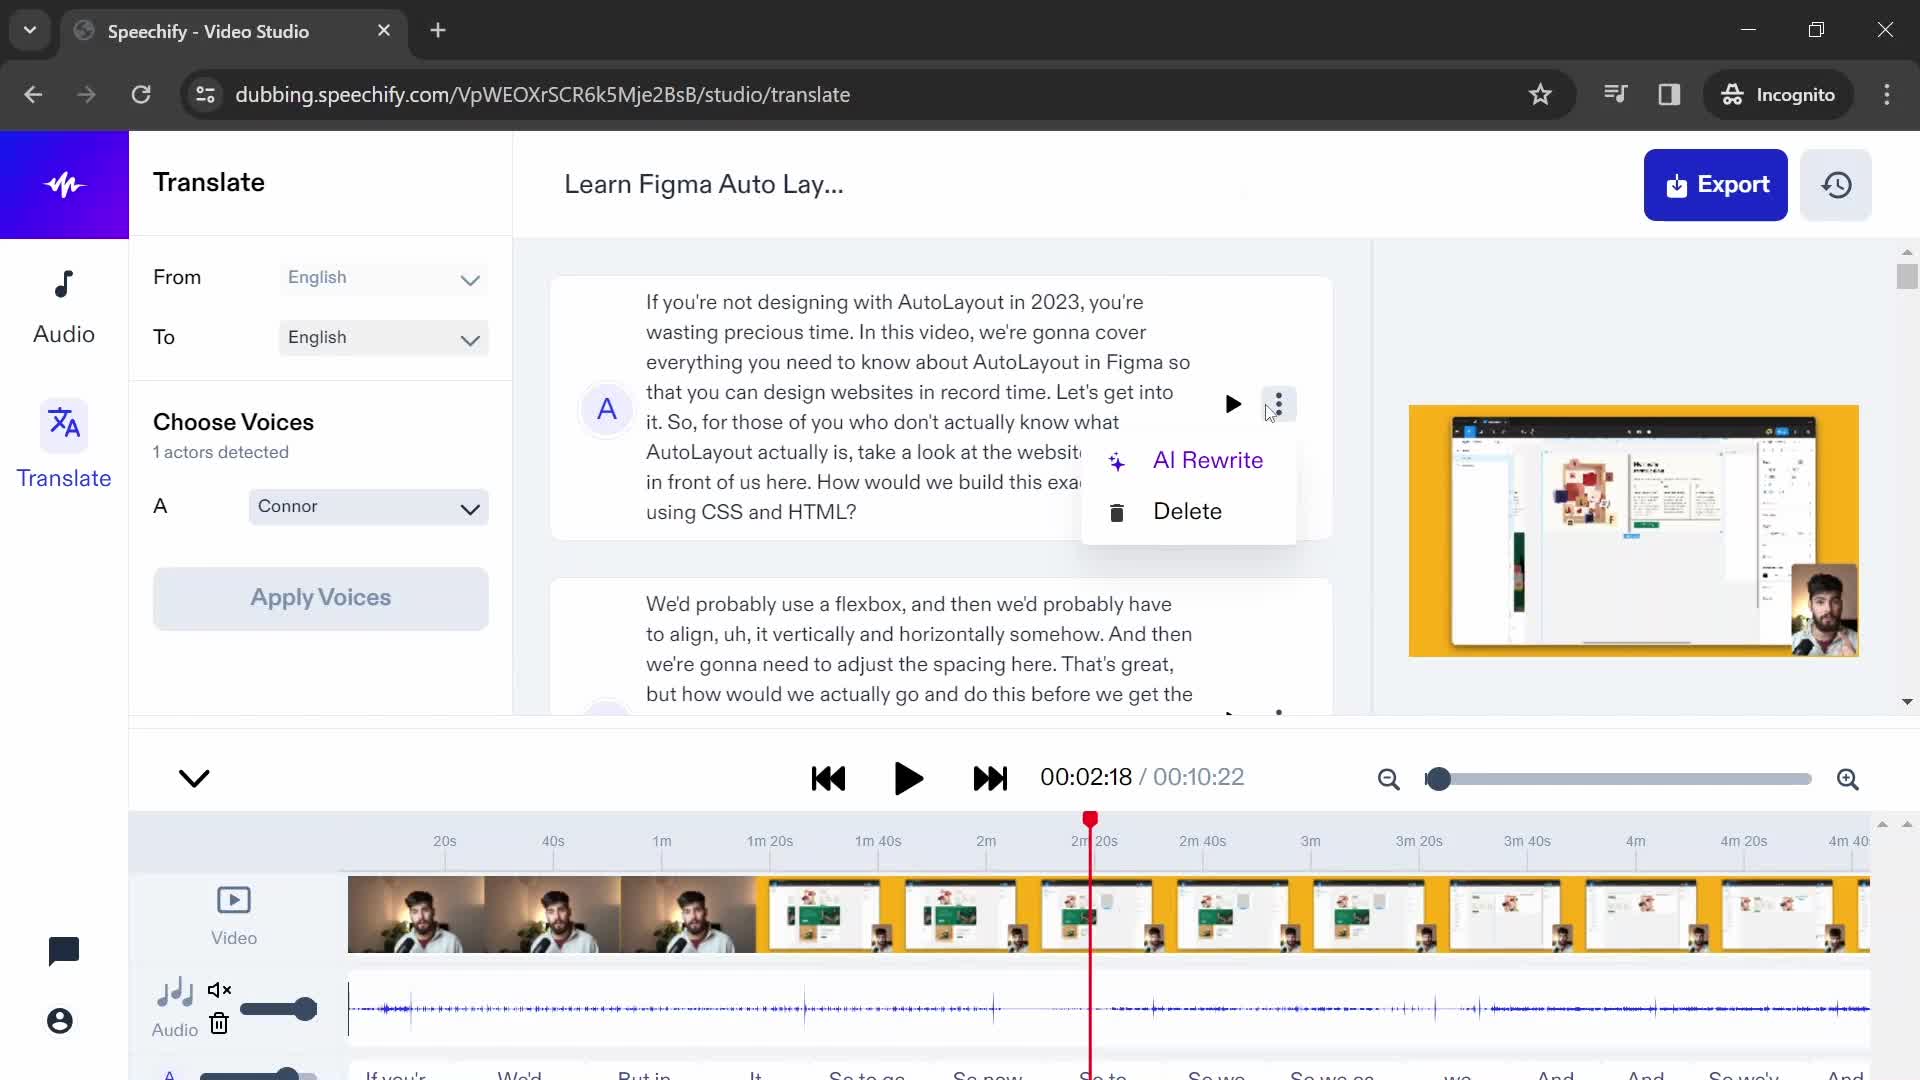This screenshot has width=1920, height=1080.
Task: Go back in browser history
Action: [x=33, y=94]
